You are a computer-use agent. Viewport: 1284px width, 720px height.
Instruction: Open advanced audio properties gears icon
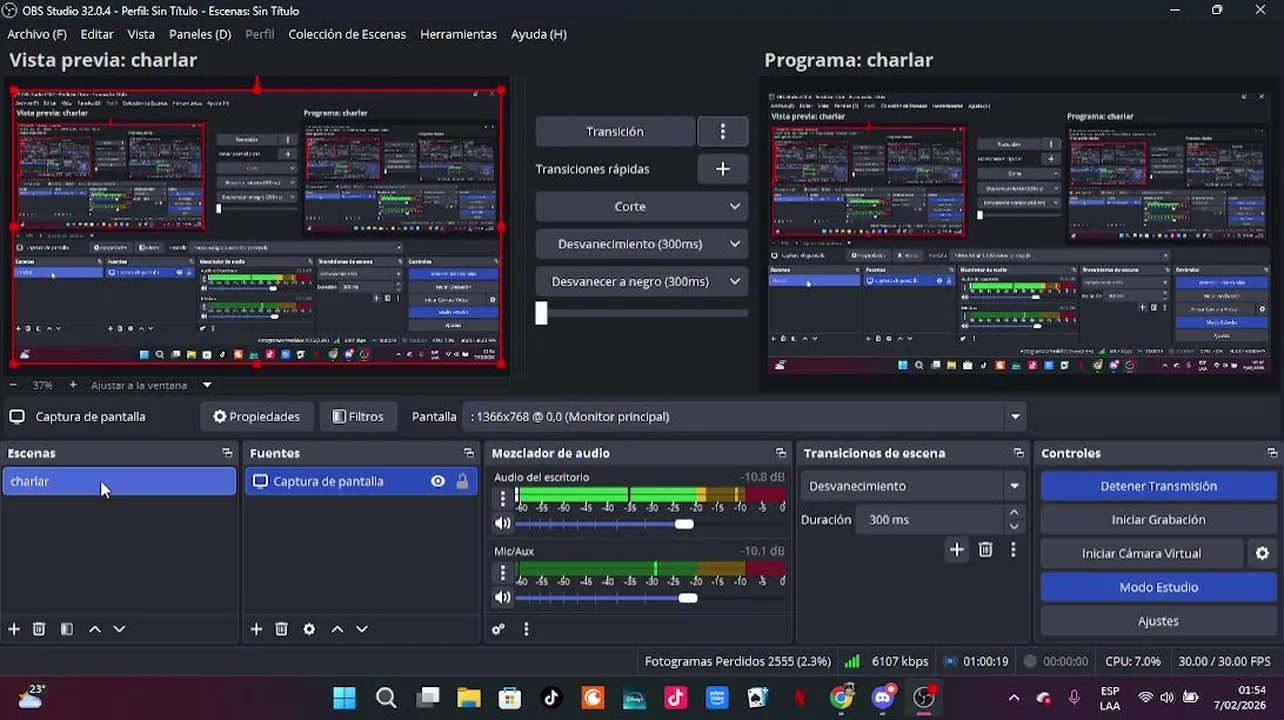coord(498,629)
